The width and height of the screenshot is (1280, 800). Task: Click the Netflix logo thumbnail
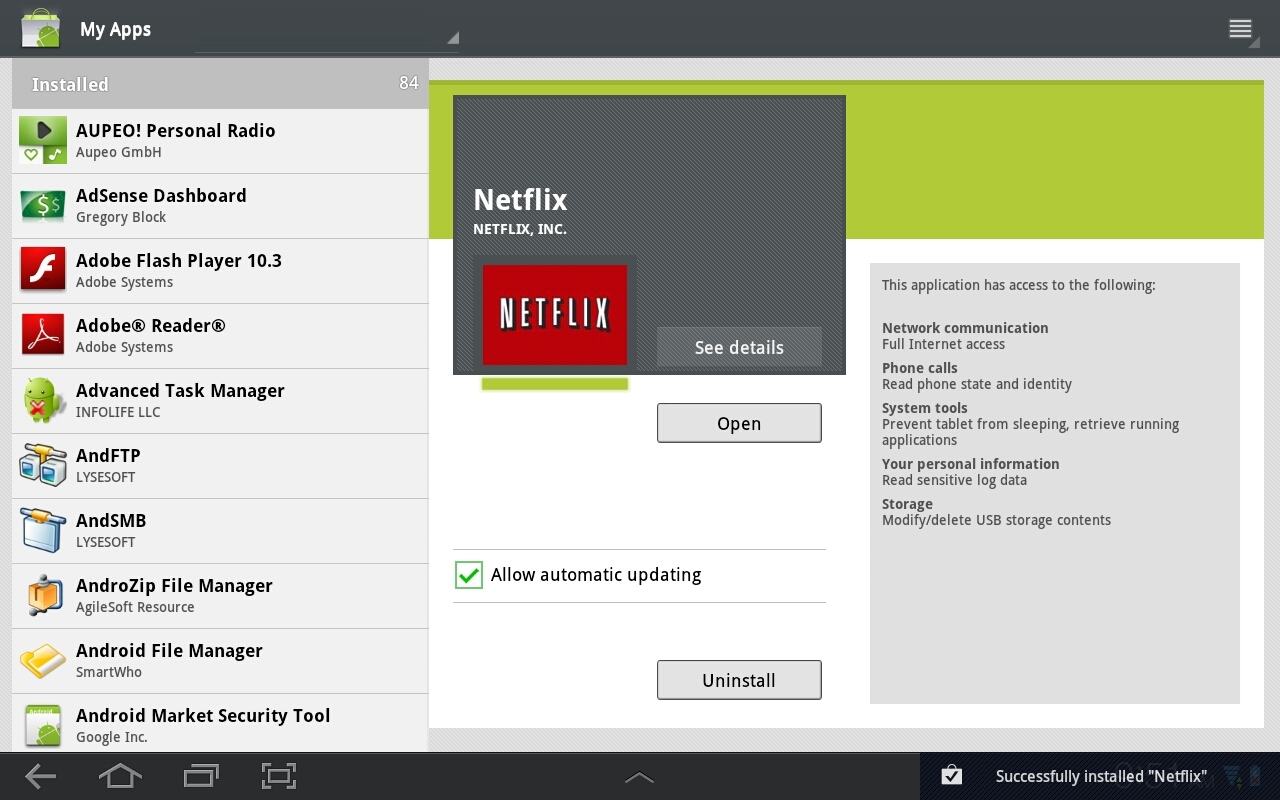555,314
